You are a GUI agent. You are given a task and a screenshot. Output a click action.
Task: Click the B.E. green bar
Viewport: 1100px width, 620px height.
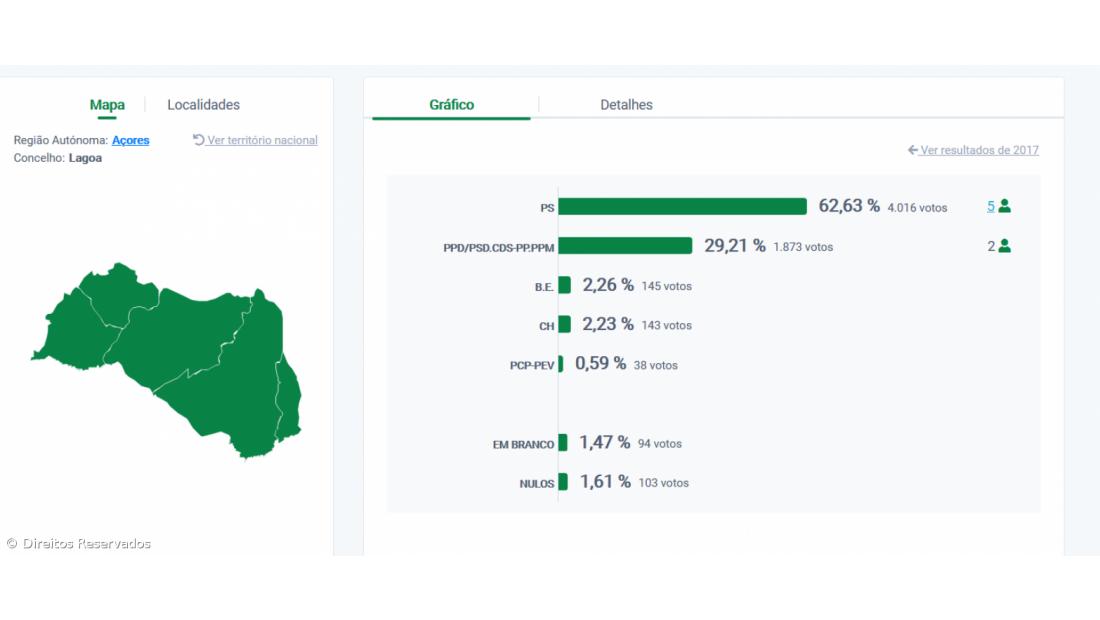click(x=564, y=285)
